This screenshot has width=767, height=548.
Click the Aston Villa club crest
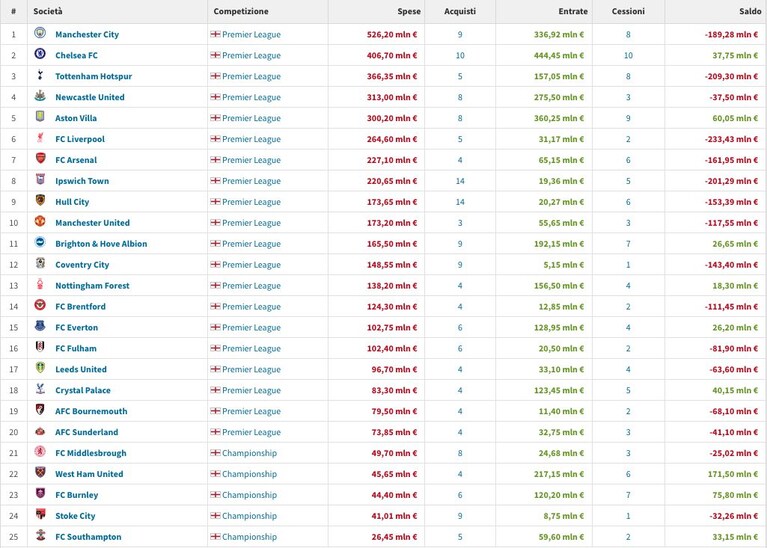click(x=40, y=116)
